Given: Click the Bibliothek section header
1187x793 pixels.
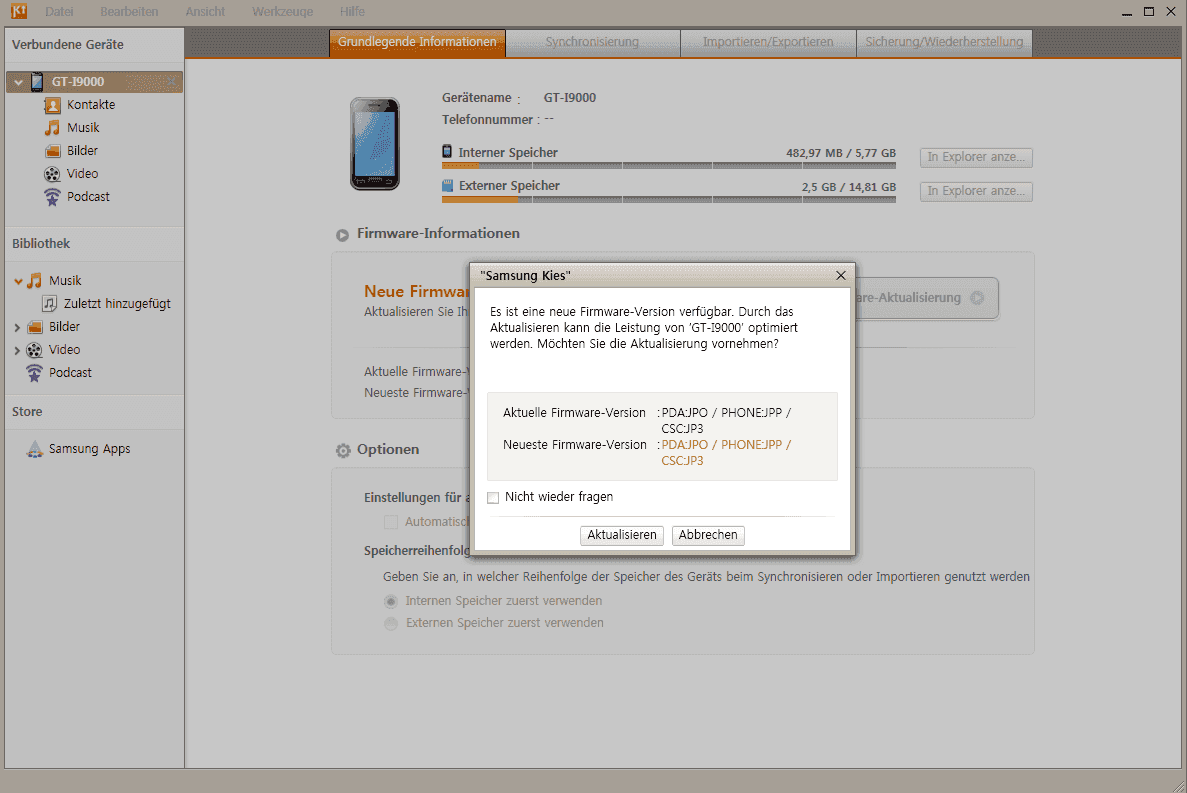Looking at the screenshot, I should [x=41, y=244].
